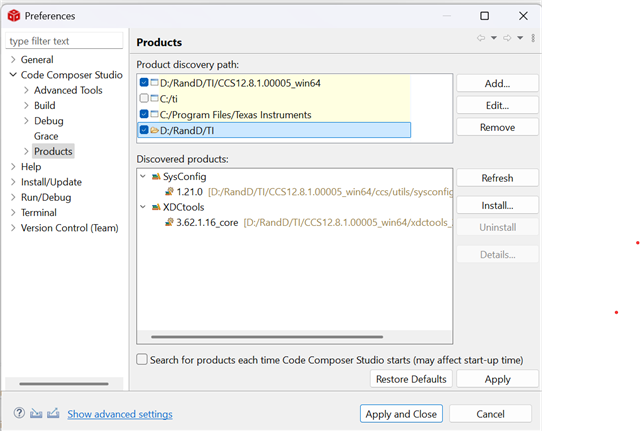The height and width of the screenshot is (431, 640).
Task: Open the forward history dropdown arrow
Action: (520, 38)
